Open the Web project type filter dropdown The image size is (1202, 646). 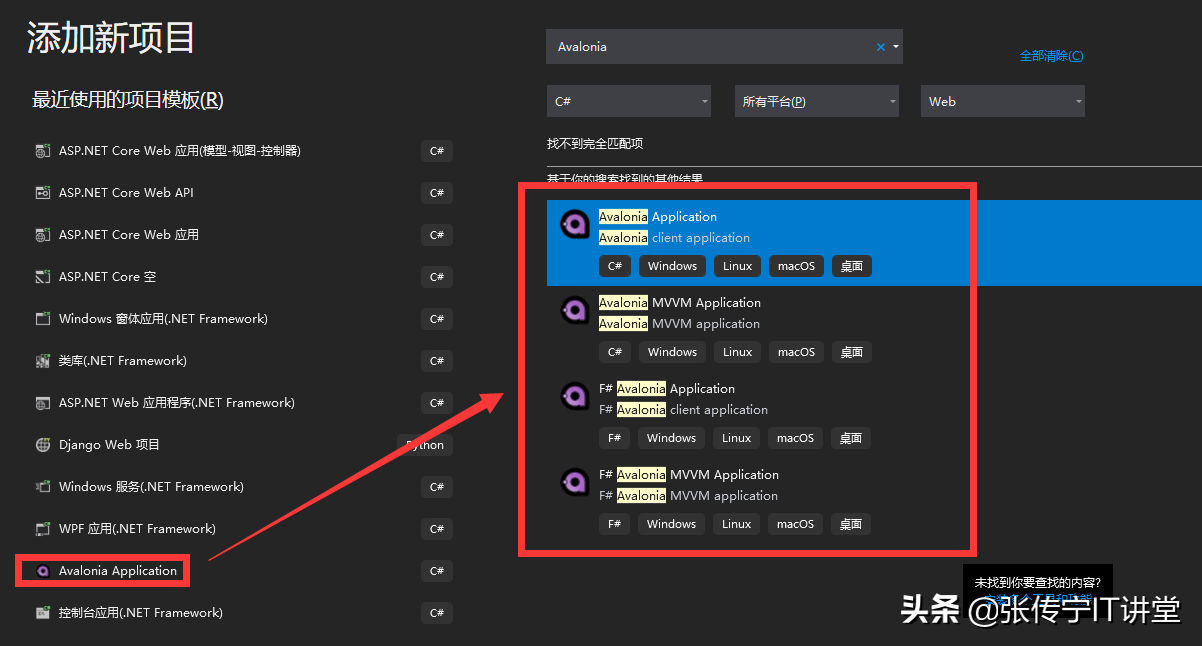point(1003,101)
